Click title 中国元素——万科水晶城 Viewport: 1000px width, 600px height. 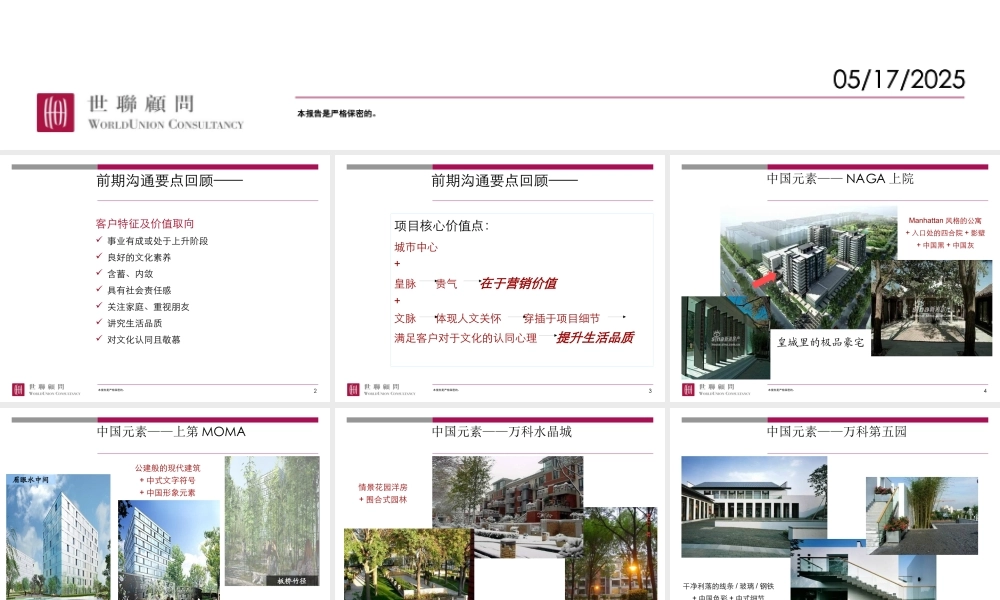pos(501,432)
